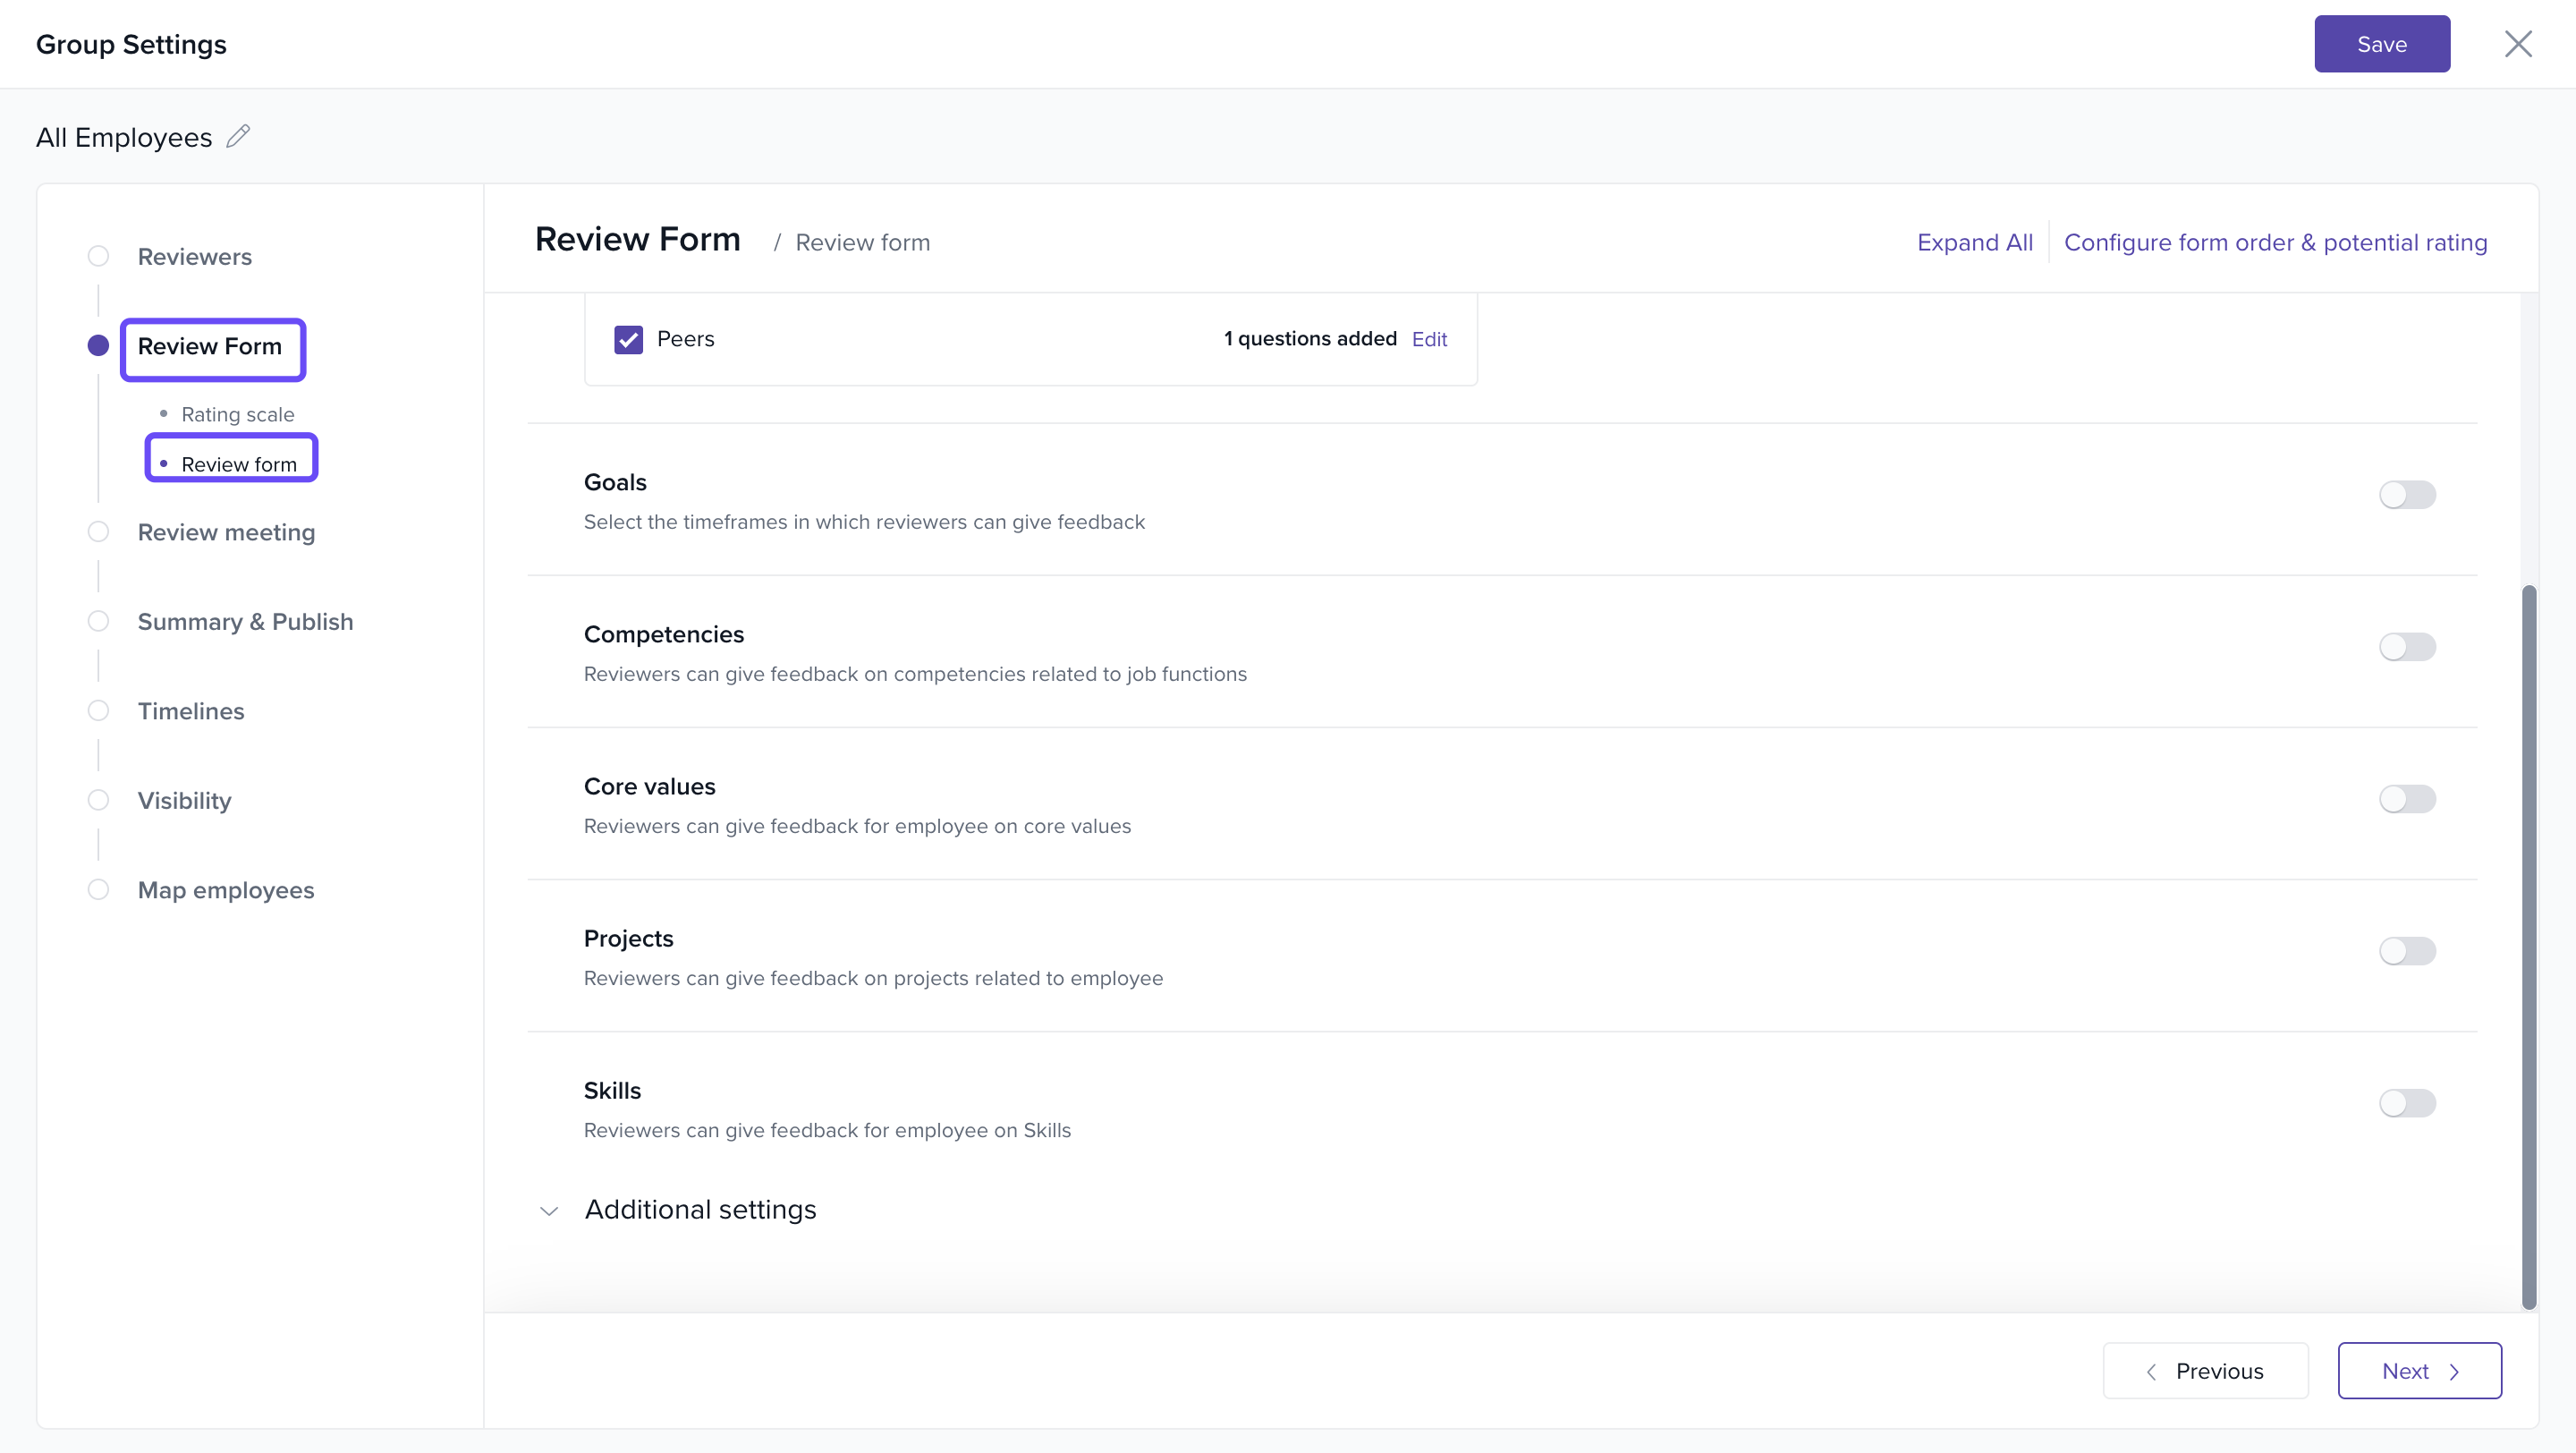Uncheck the Peers checkbox
This screenshot has height=1453, width=2576.
(x=628, y=339)
